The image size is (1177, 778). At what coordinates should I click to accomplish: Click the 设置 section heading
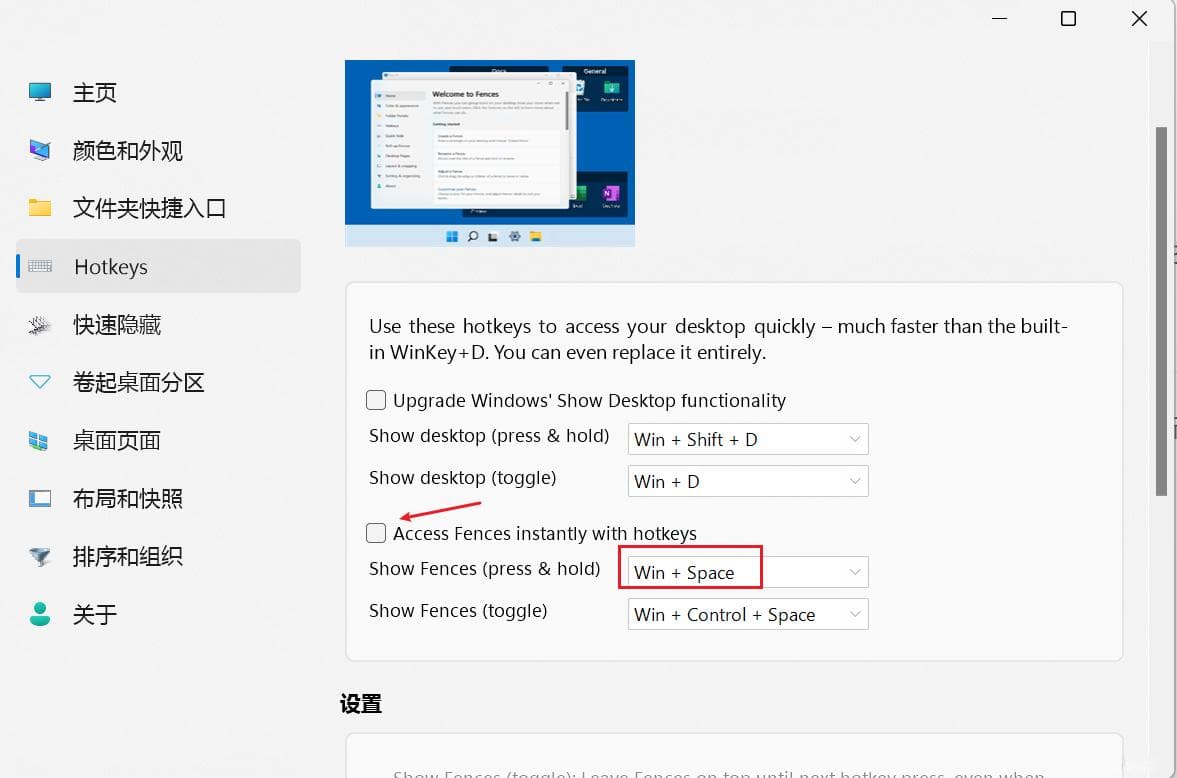[361, 704]
